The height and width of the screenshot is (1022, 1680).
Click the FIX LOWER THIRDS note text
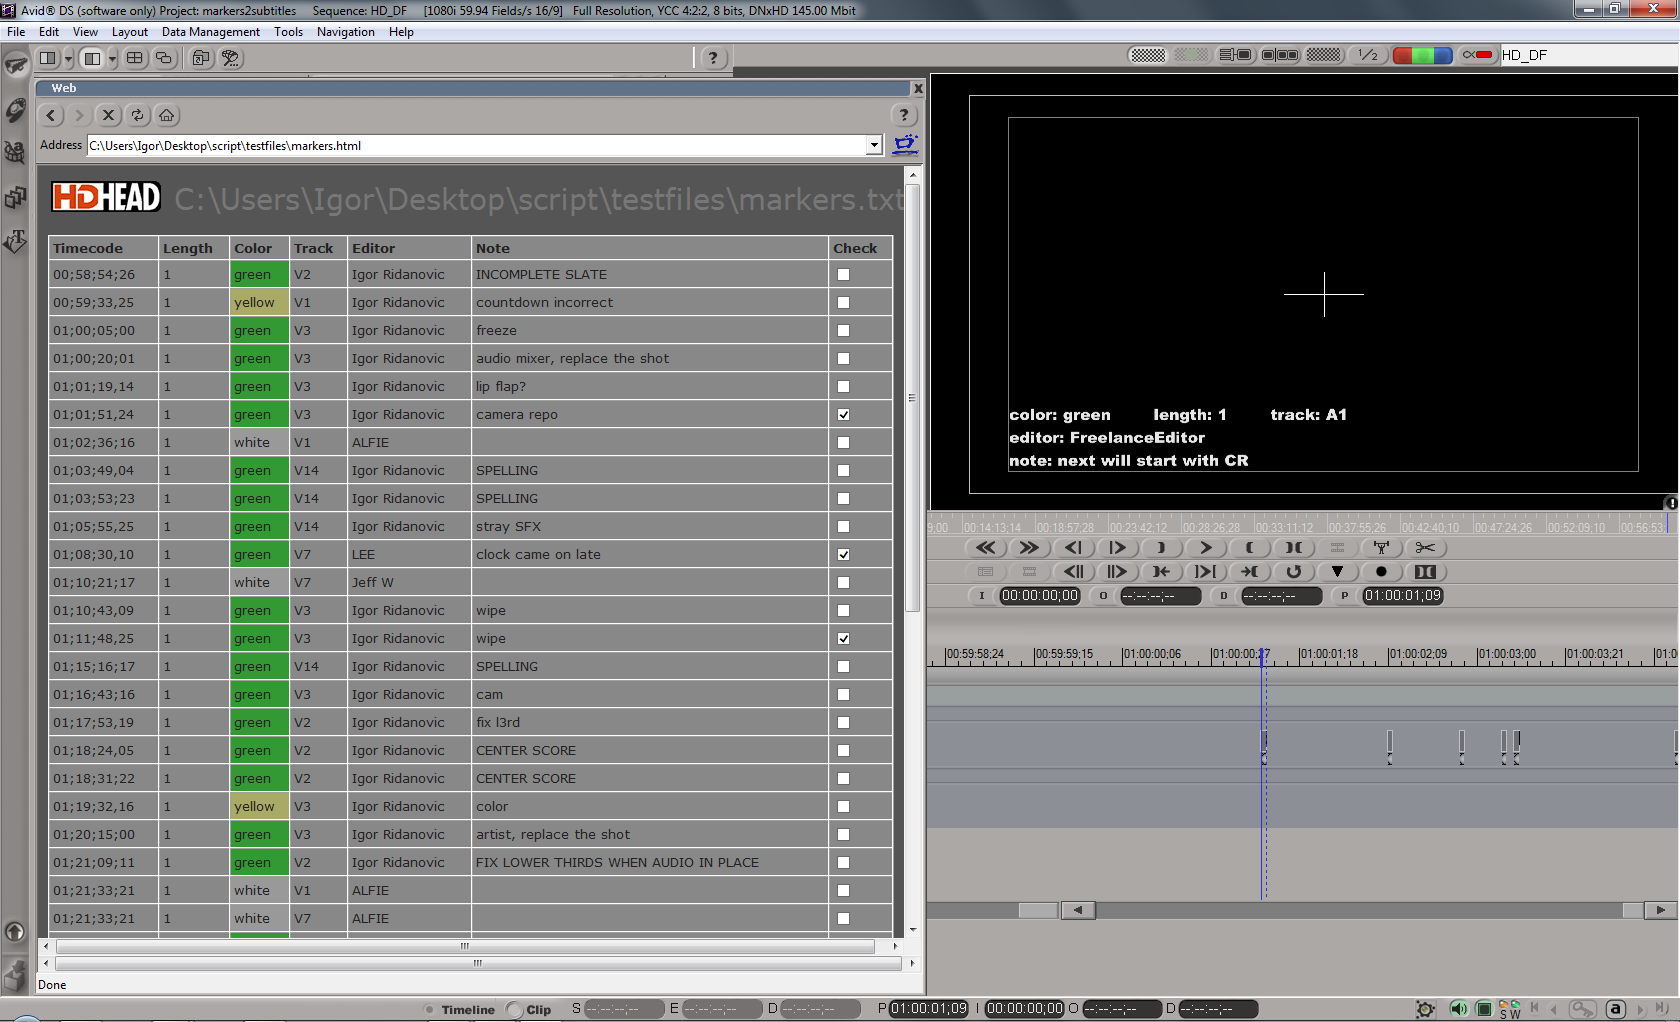(617, 862)
